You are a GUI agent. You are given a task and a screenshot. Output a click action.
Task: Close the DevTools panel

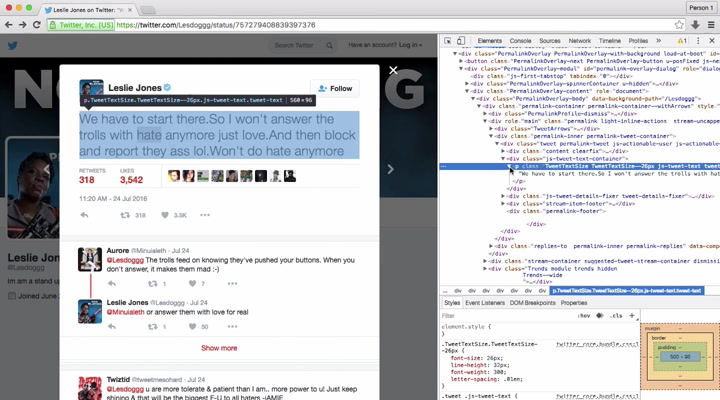coord(711,41)
